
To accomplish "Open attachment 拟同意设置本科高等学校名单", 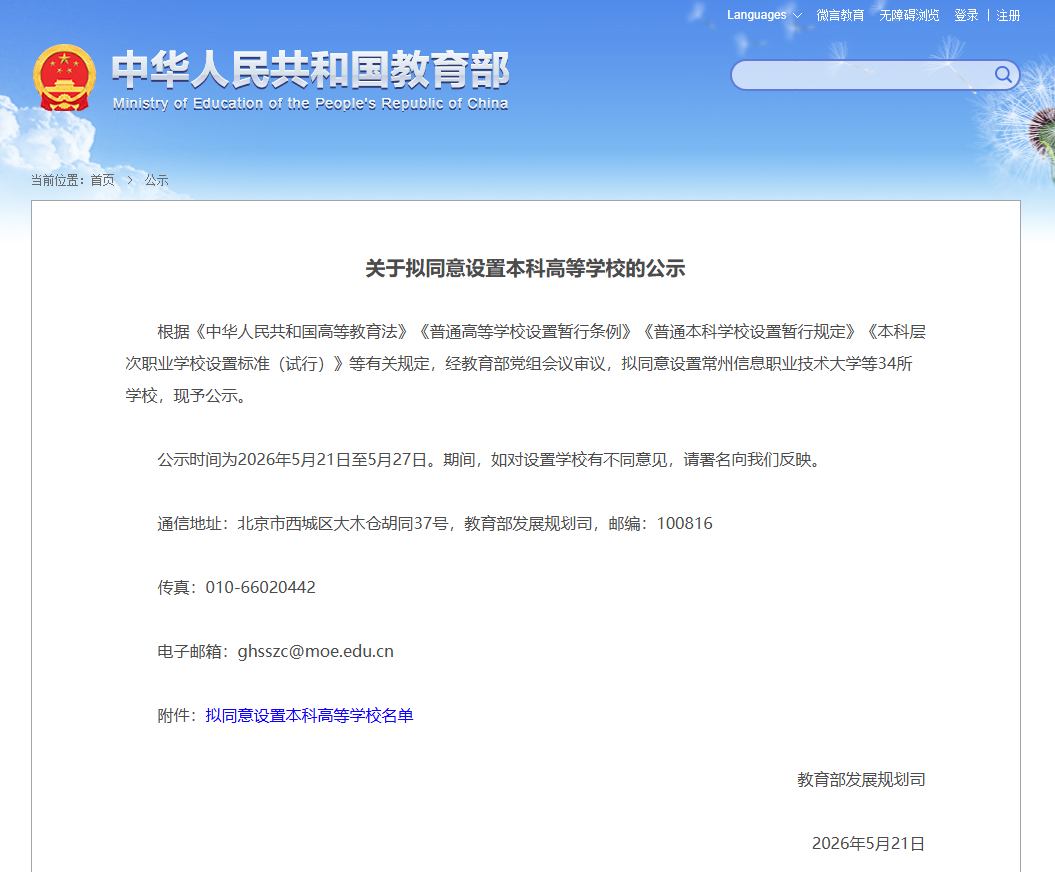I will (309, 716).
